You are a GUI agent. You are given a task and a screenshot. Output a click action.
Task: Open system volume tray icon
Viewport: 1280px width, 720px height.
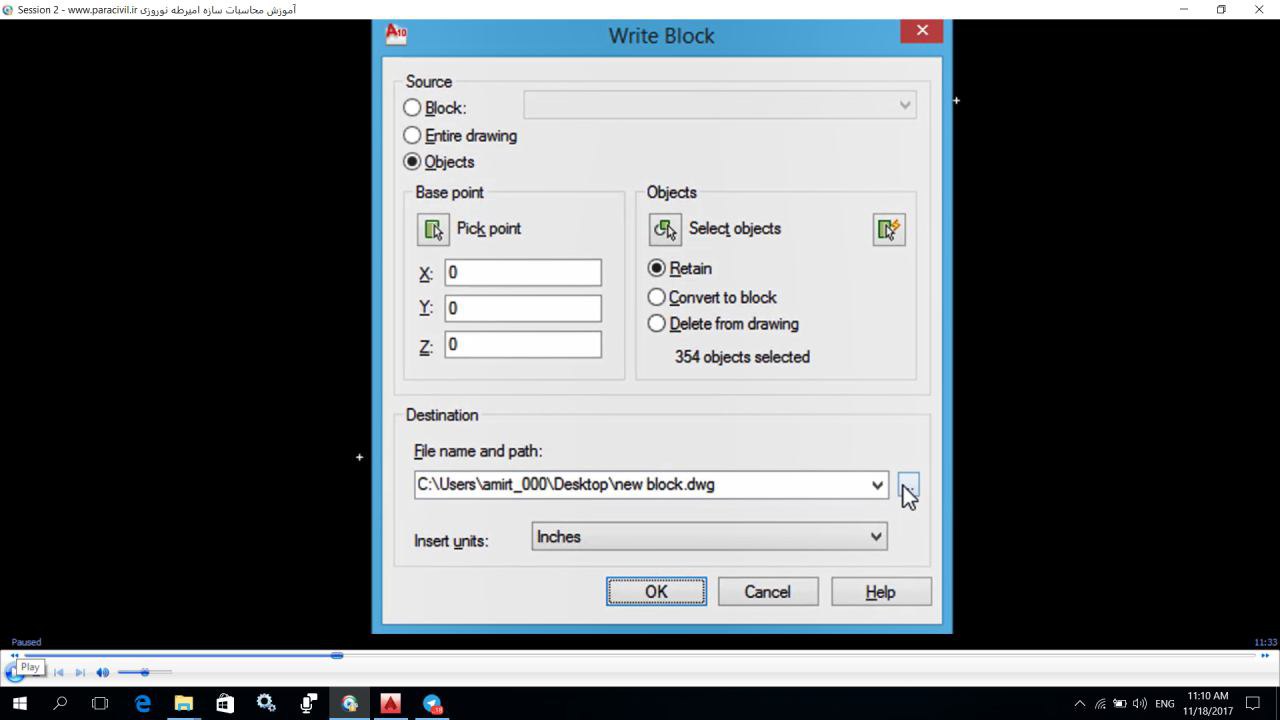pyautogui.click(x=1140, y=704)
